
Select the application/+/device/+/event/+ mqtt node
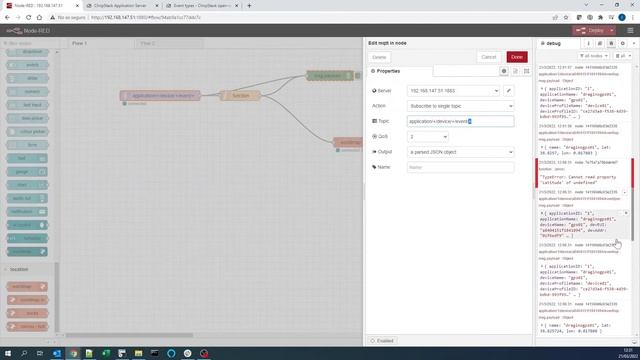(160, 96)
